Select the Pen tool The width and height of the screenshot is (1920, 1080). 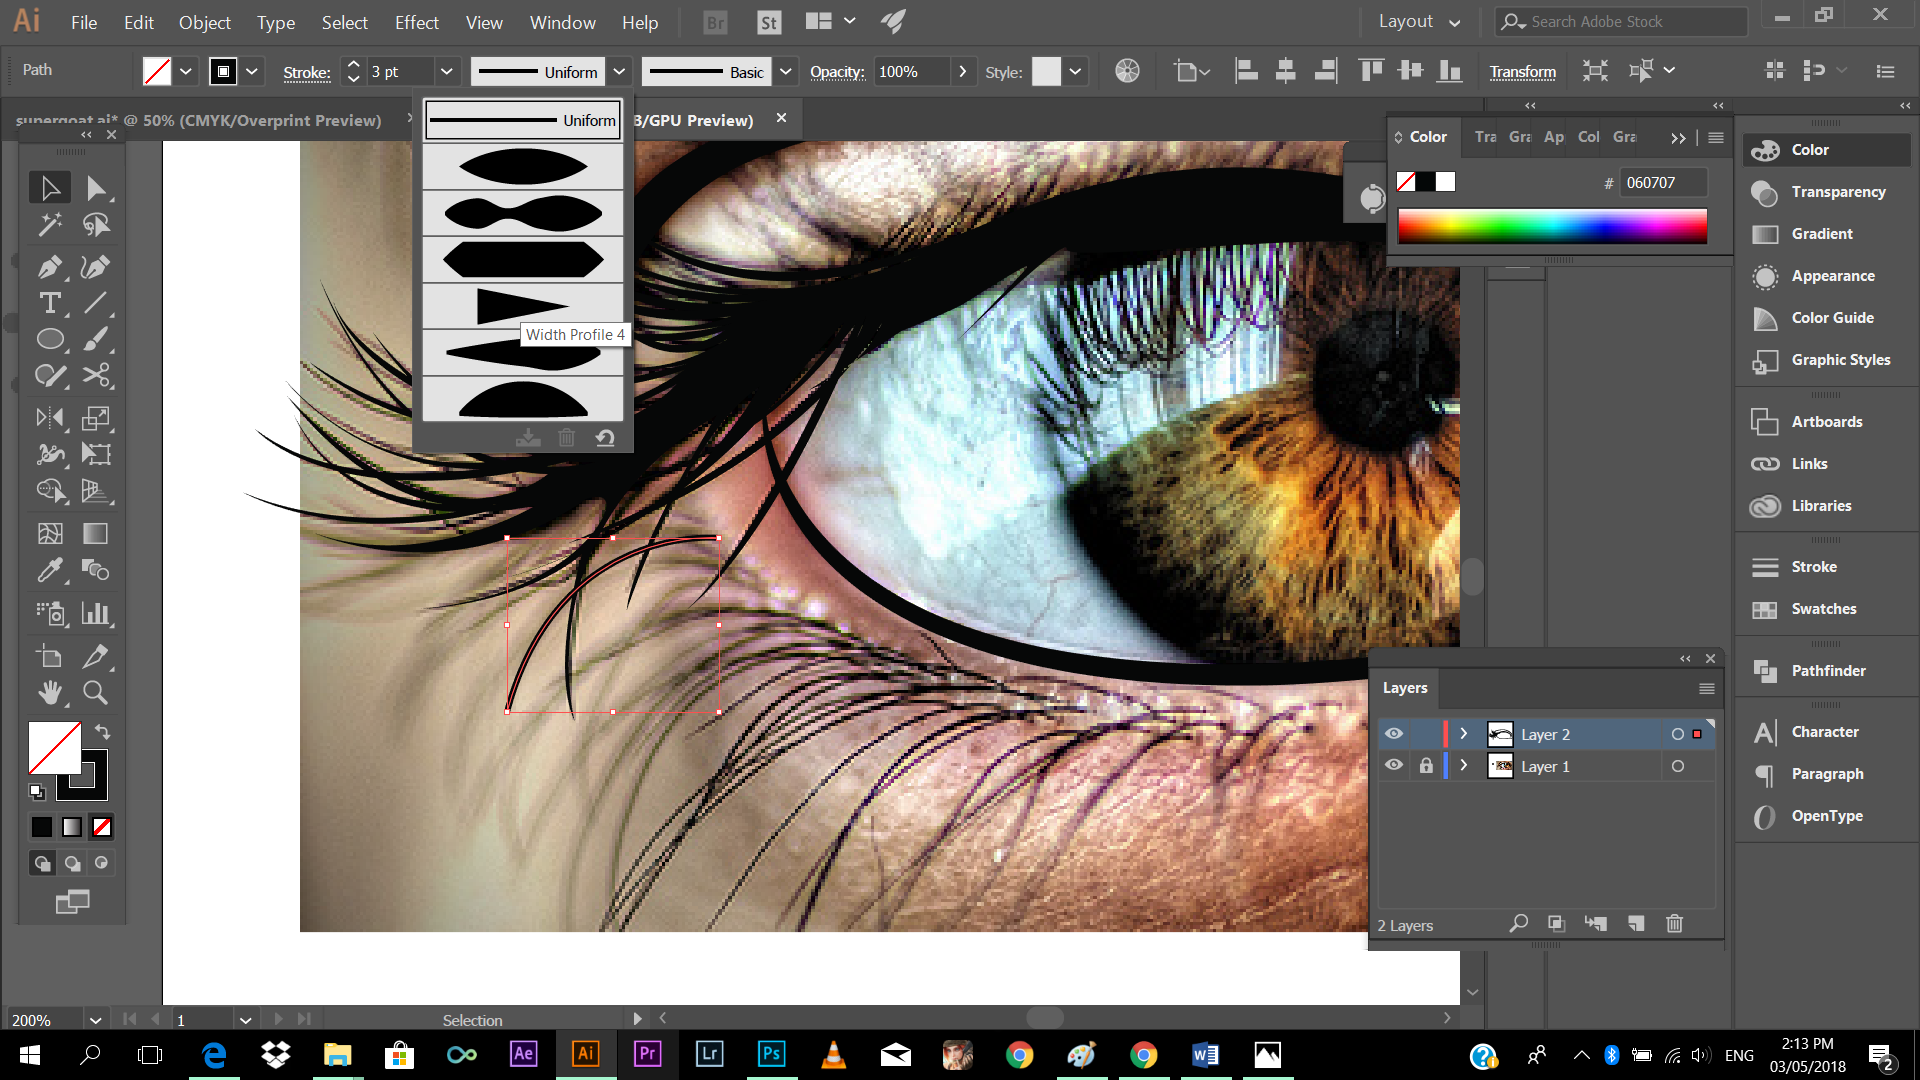pyautogui.click(x=49, y=267)
